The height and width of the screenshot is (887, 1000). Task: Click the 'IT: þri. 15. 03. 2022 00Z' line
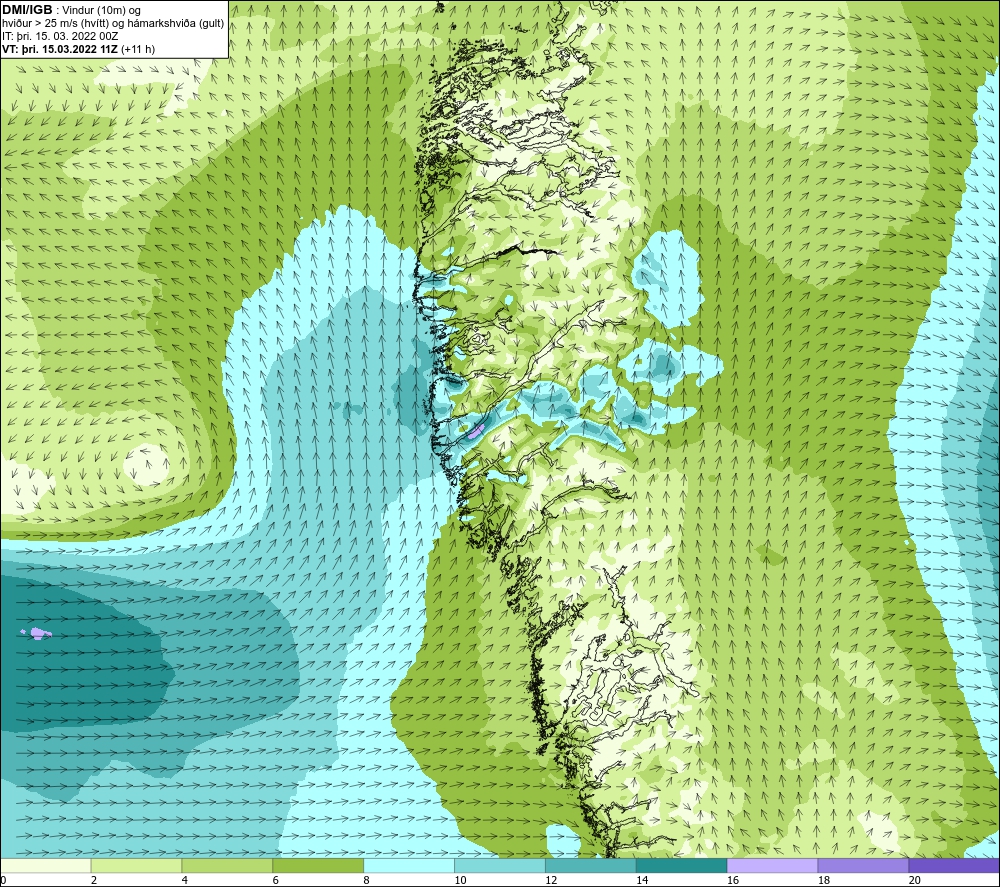(x=60, y=36)
